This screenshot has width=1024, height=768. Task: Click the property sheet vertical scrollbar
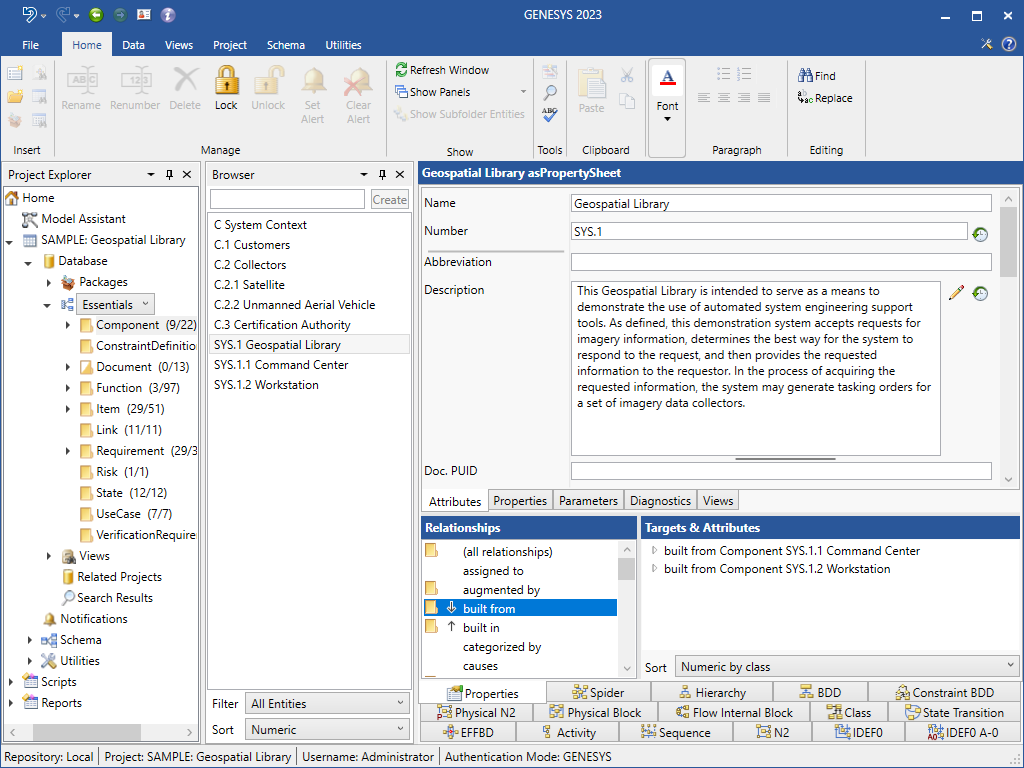1008,338
